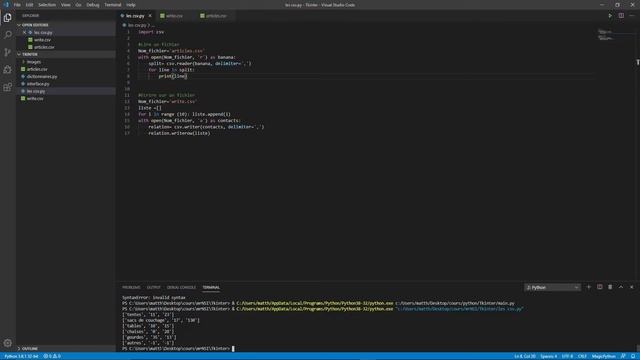The height and width of the screenshot is (360, 640).
Task: Switch to the Output panel tab
Action: (x=153, y=287)
